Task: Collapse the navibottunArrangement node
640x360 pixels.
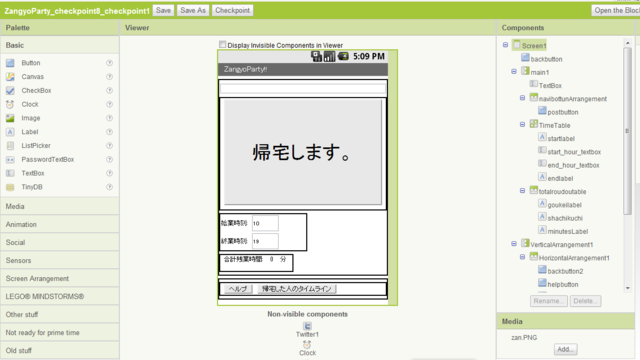Action: 522,98
